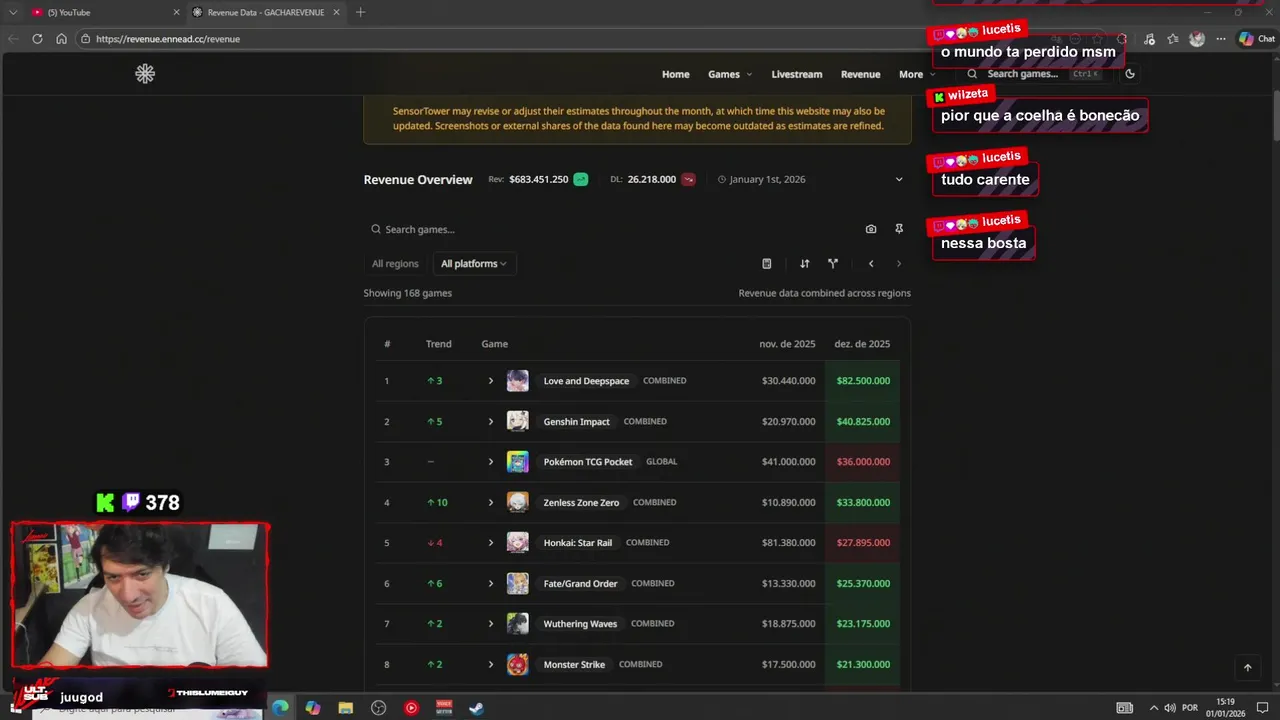Expand the Fate/Grand Order row
Viewport: 1280px width, 720px height.
pos(491,583)
